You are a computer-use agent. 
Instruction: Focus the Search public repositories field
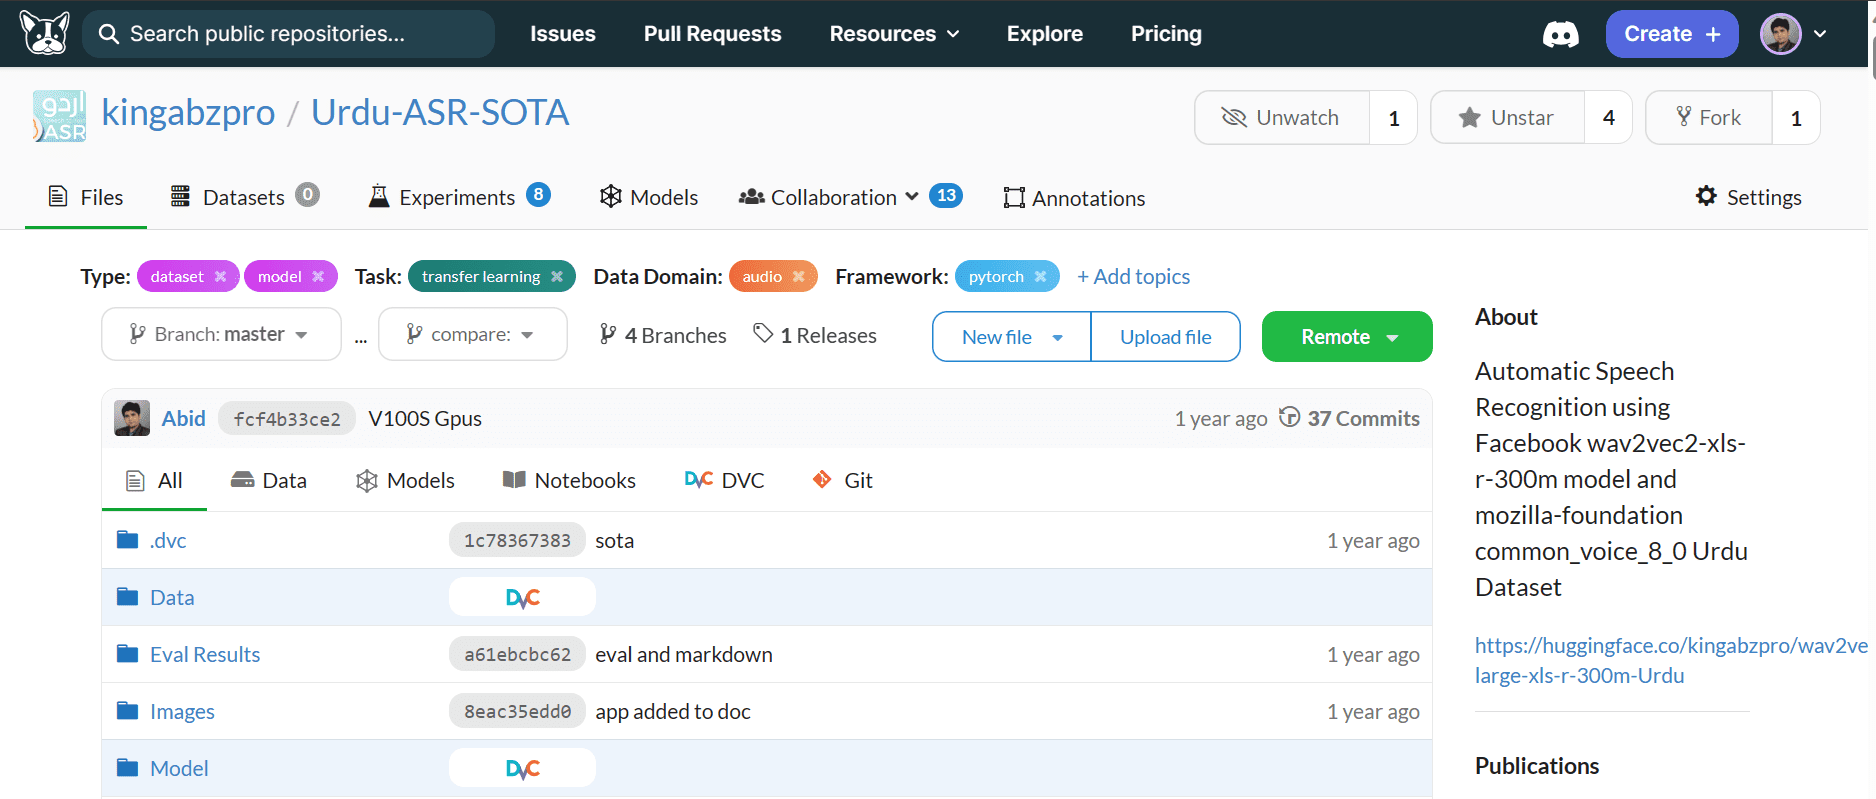click(289, 34)
